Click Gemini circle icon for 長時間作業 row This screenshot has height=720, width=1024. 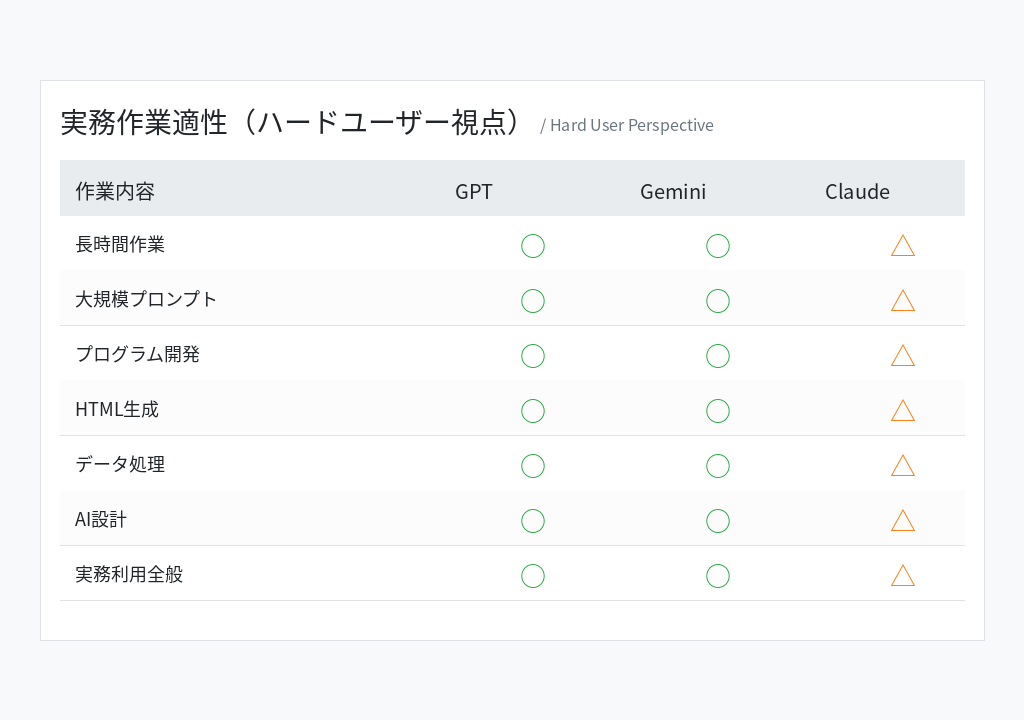718,246
